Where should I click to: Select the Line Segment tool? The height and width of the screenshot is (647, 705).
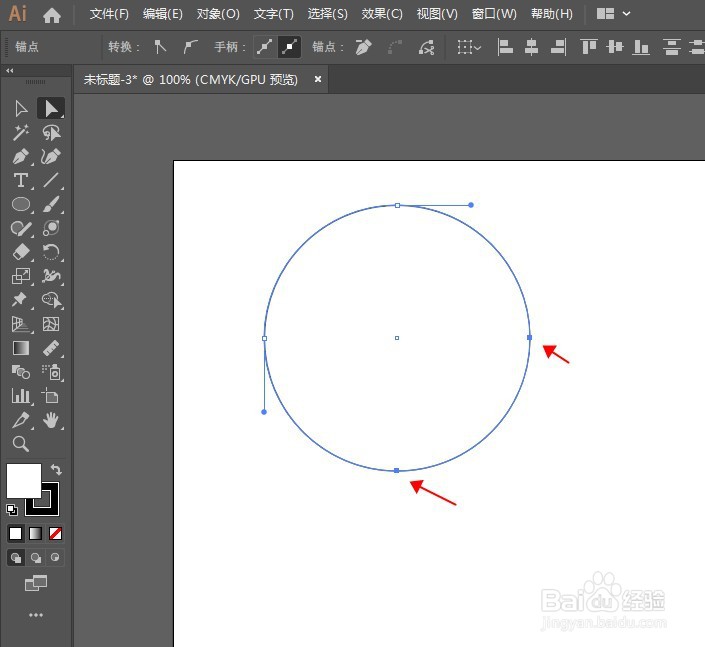point(51,180)
